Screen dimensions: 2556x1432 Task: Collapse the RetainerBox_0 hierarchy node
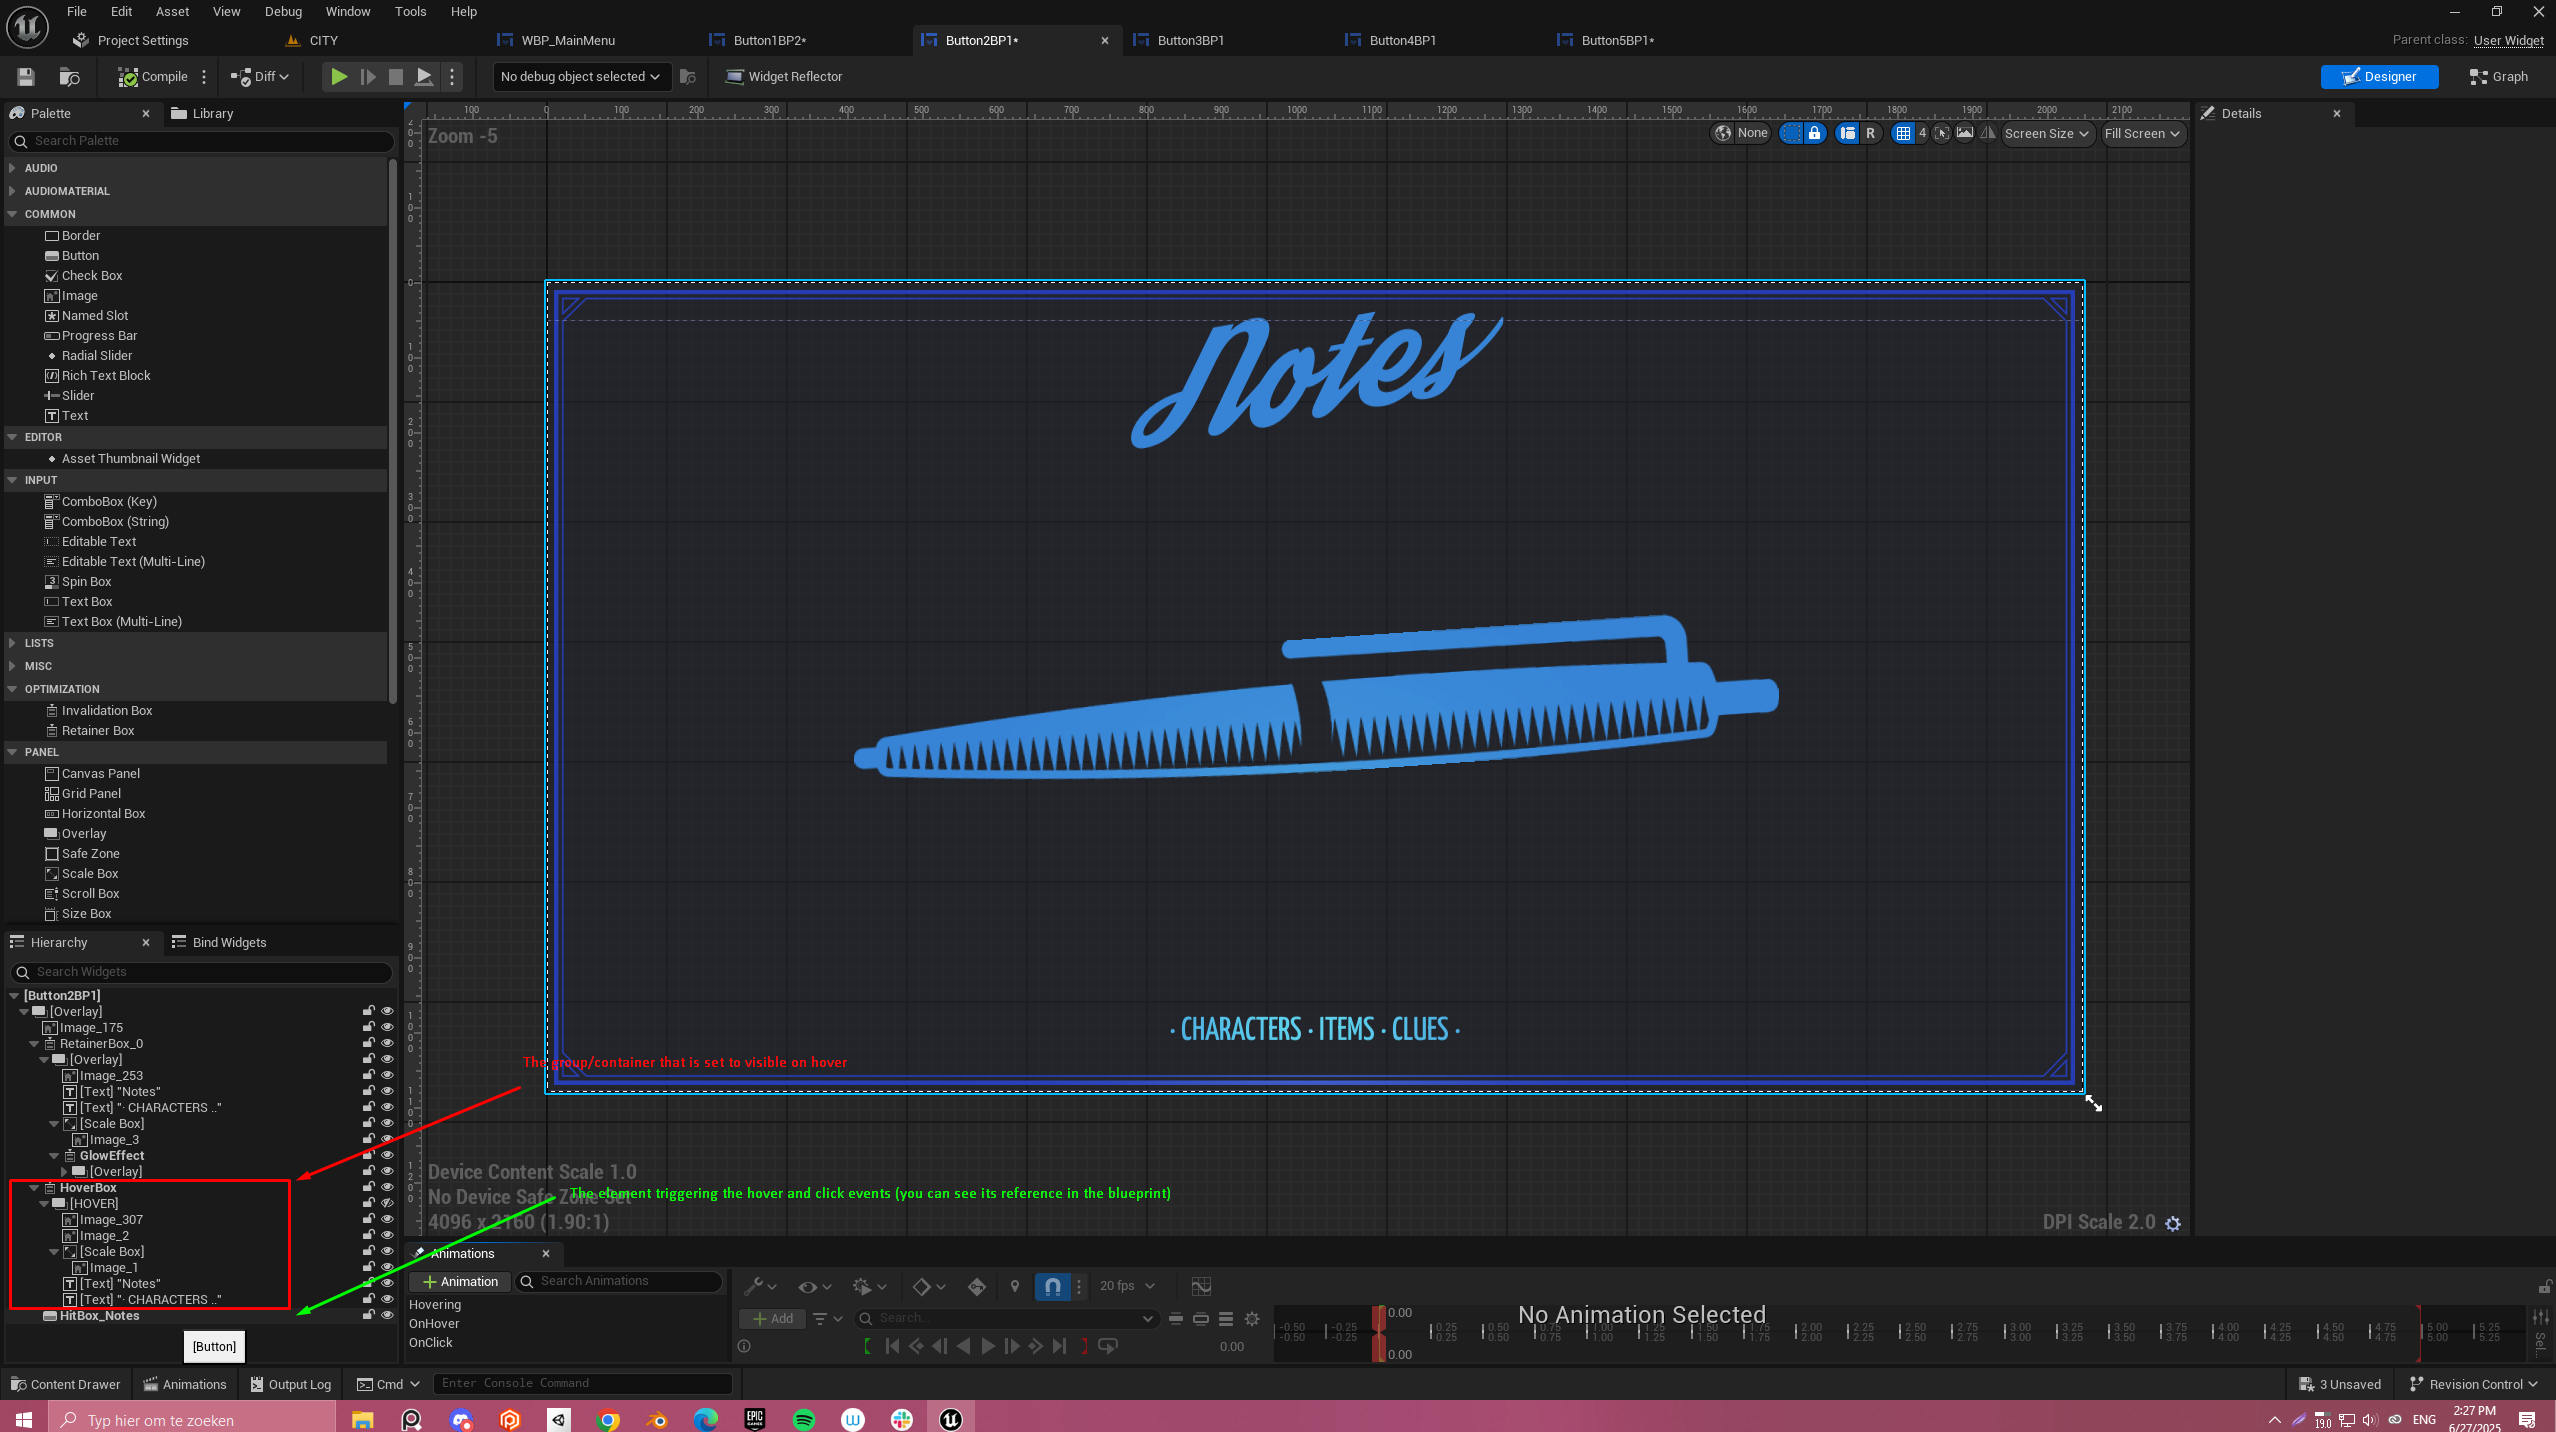35,1044
